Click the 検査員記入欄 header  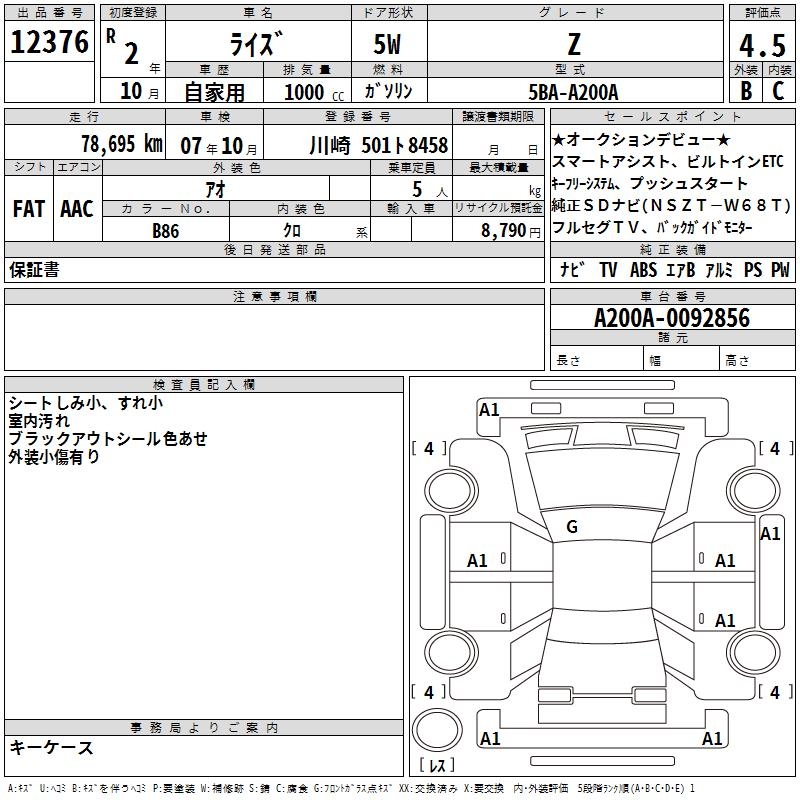click(x=204, y=385)
